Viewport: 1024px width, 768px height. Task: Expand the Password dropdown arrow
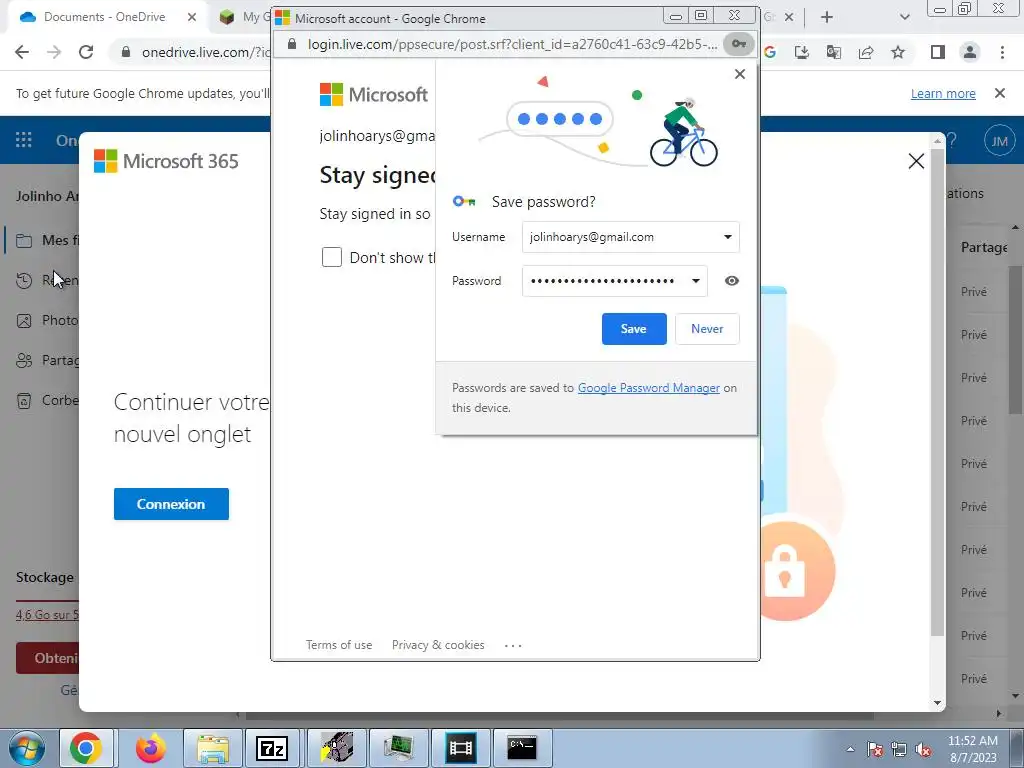[x=696, y=281]
